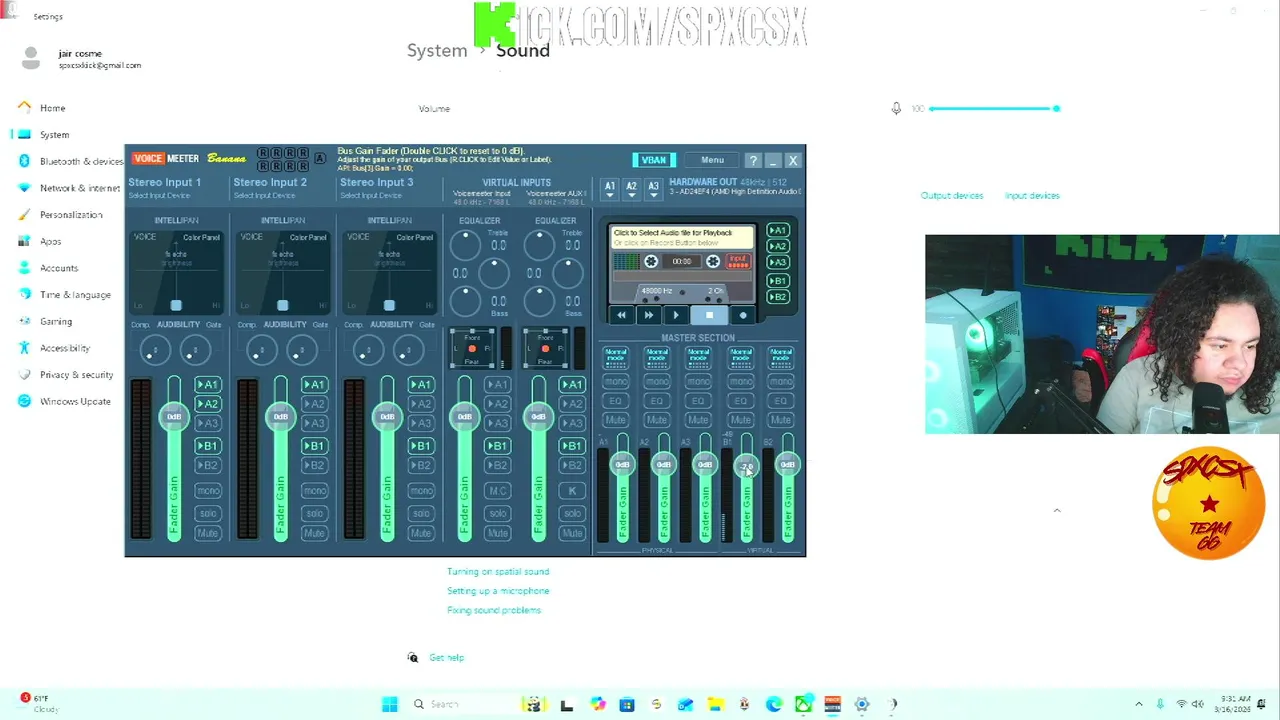Click the cassette red input button

tap(738, 261)
